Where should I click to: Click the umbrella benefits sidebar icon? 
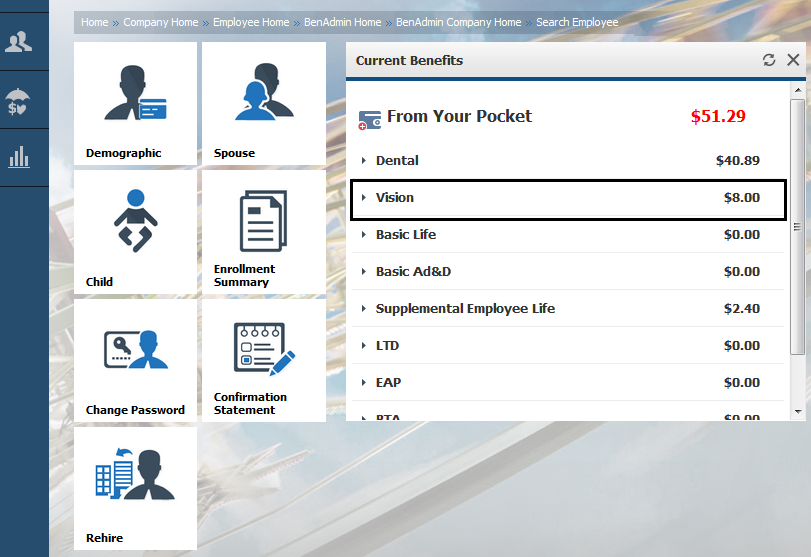pyautogui.click(x=18, y=101)
